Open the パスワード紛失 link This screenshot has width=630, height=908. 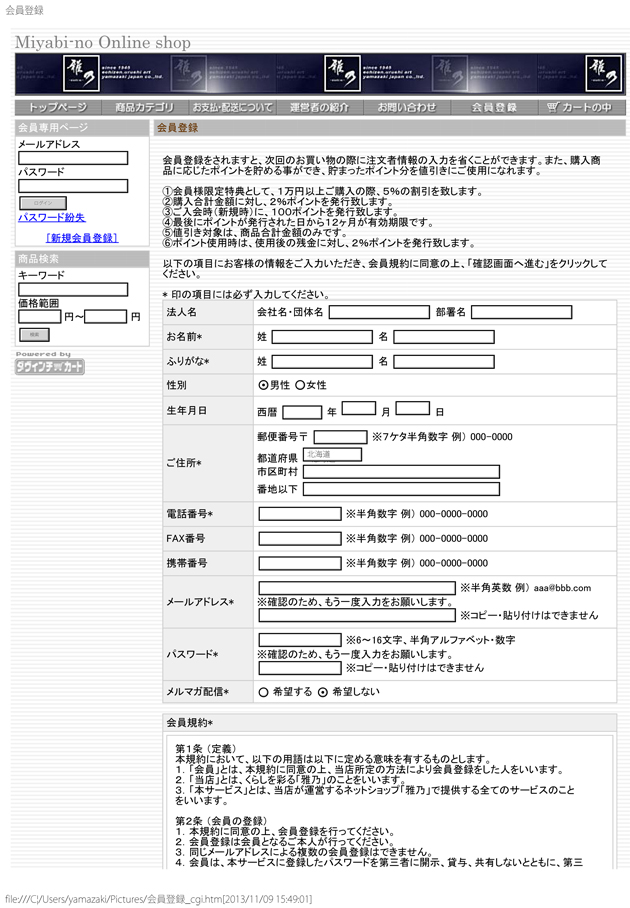pos(52,218)
